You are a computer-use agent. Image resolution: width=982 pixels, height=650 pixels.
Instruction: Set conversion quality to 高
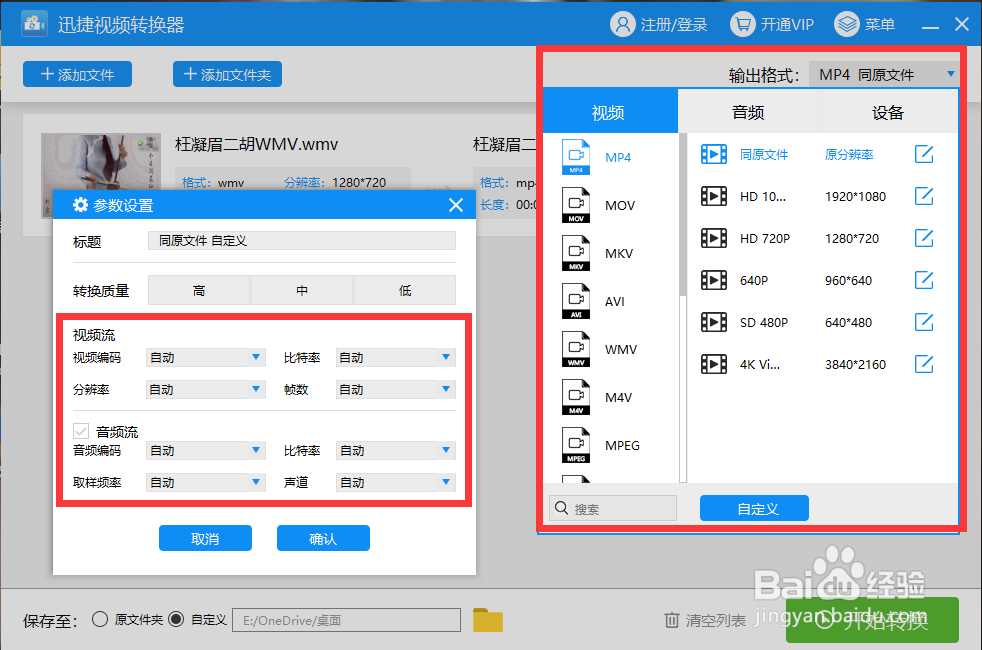[x=199, y=289]
